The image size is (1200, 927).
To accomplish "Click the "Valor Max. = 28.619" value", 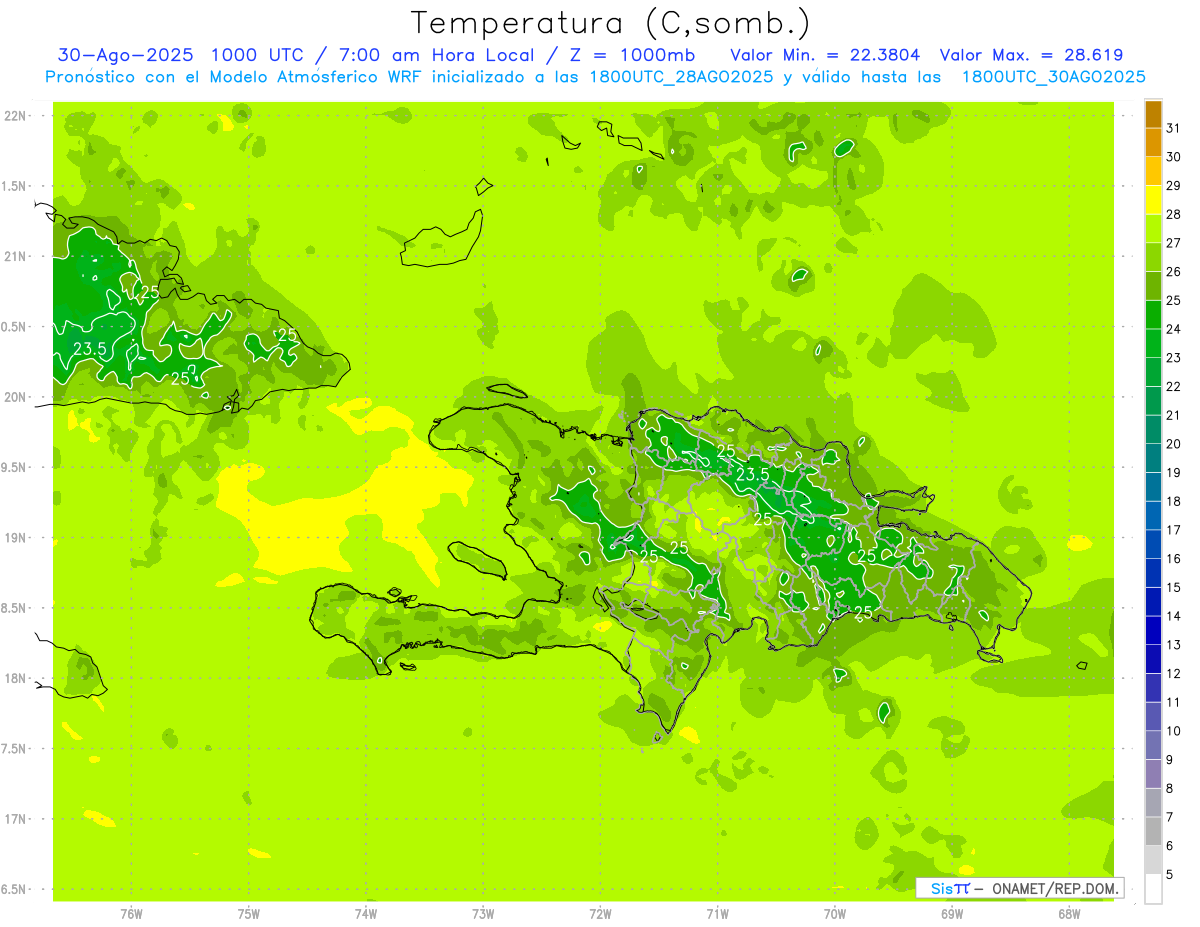I will tap(1032, 55).
